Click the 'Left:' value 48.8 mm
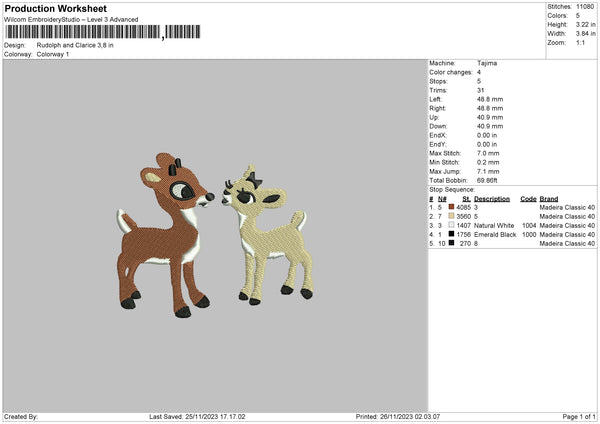The height and width of the screenshot is (424, 600). (490, 99)
